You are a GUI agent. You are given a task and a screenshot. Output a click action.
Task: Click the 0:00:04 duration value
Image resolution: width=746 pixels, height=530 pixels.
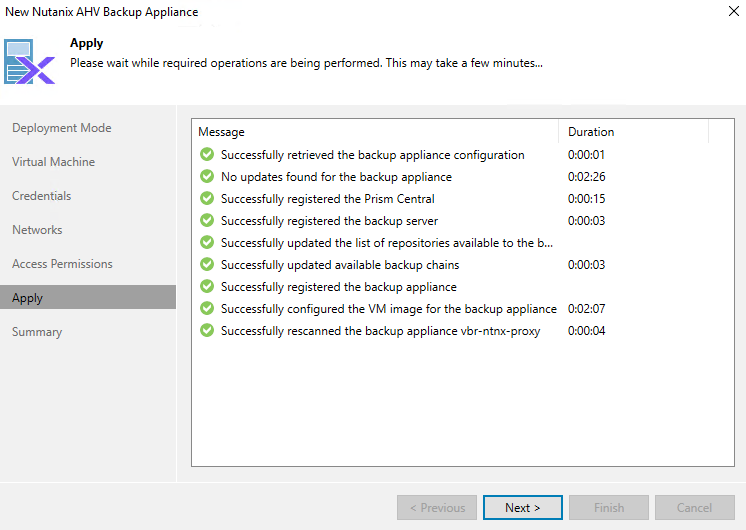pyautogui.click(x=587, y=331)
